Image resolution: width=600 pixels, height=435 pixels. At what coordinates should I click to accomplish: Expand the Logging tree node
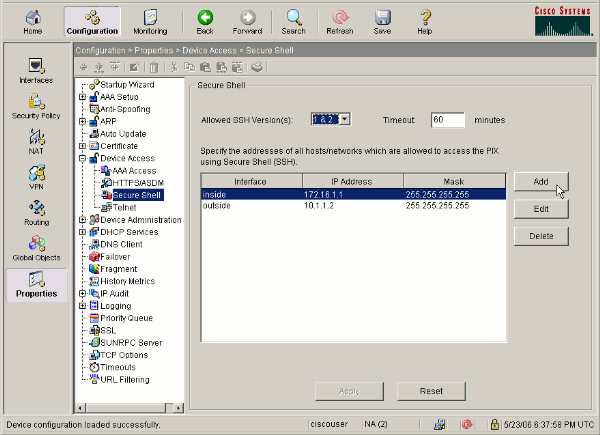click(82, 306)
